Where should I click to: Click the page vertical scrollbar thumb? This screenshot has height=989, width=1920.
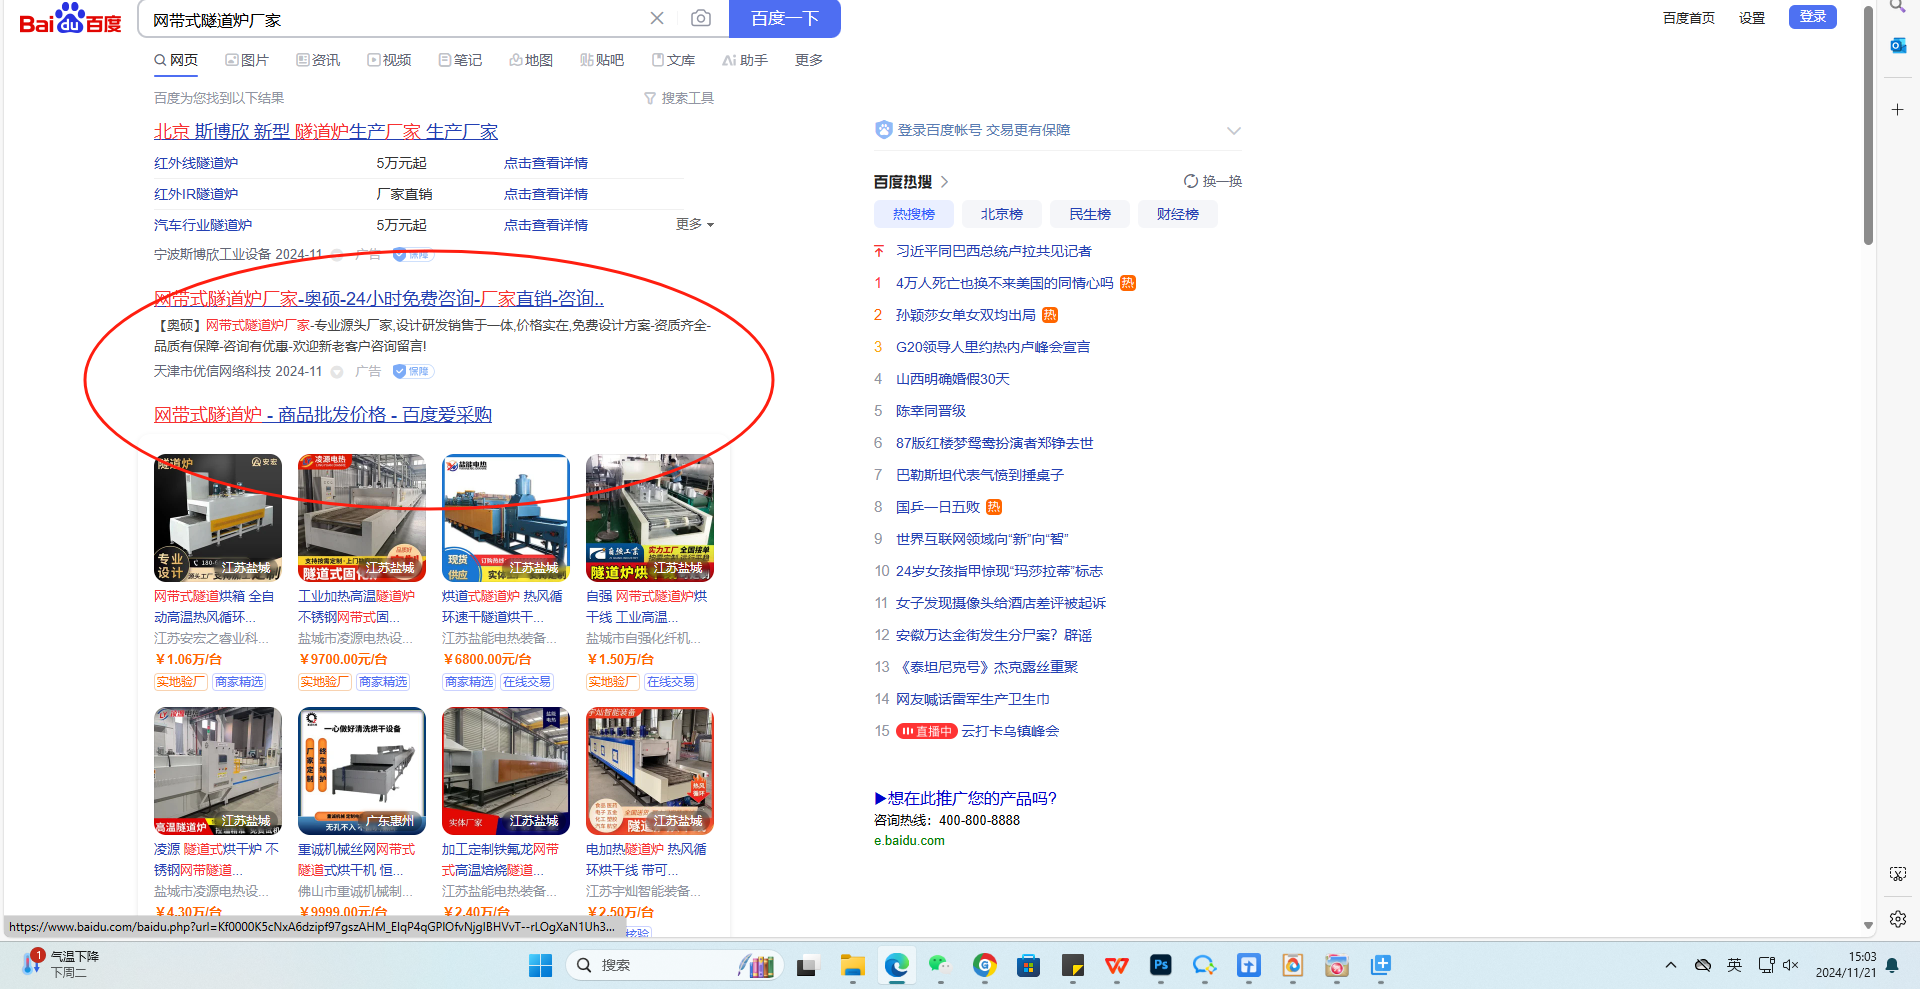[x=1868, y=126]
